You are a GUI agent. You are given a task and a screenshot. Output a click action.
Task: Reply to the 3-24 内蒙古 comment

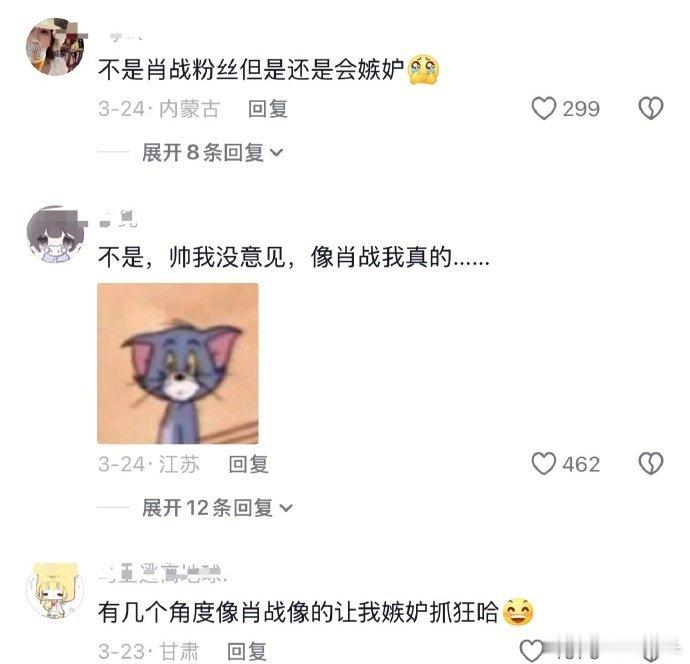268,109
